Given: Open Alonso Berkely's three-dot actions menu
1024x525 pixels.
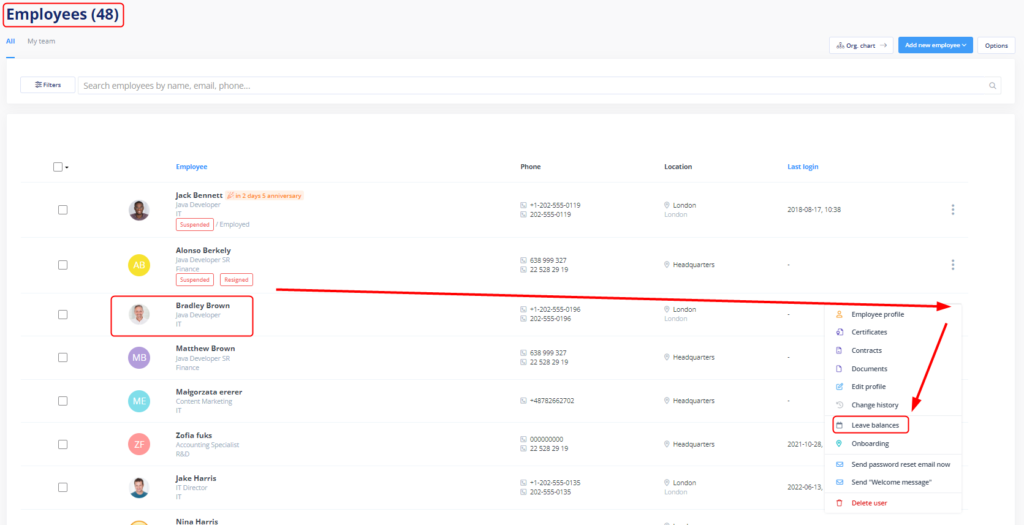Looking at the screenshot, I should 953,264.
